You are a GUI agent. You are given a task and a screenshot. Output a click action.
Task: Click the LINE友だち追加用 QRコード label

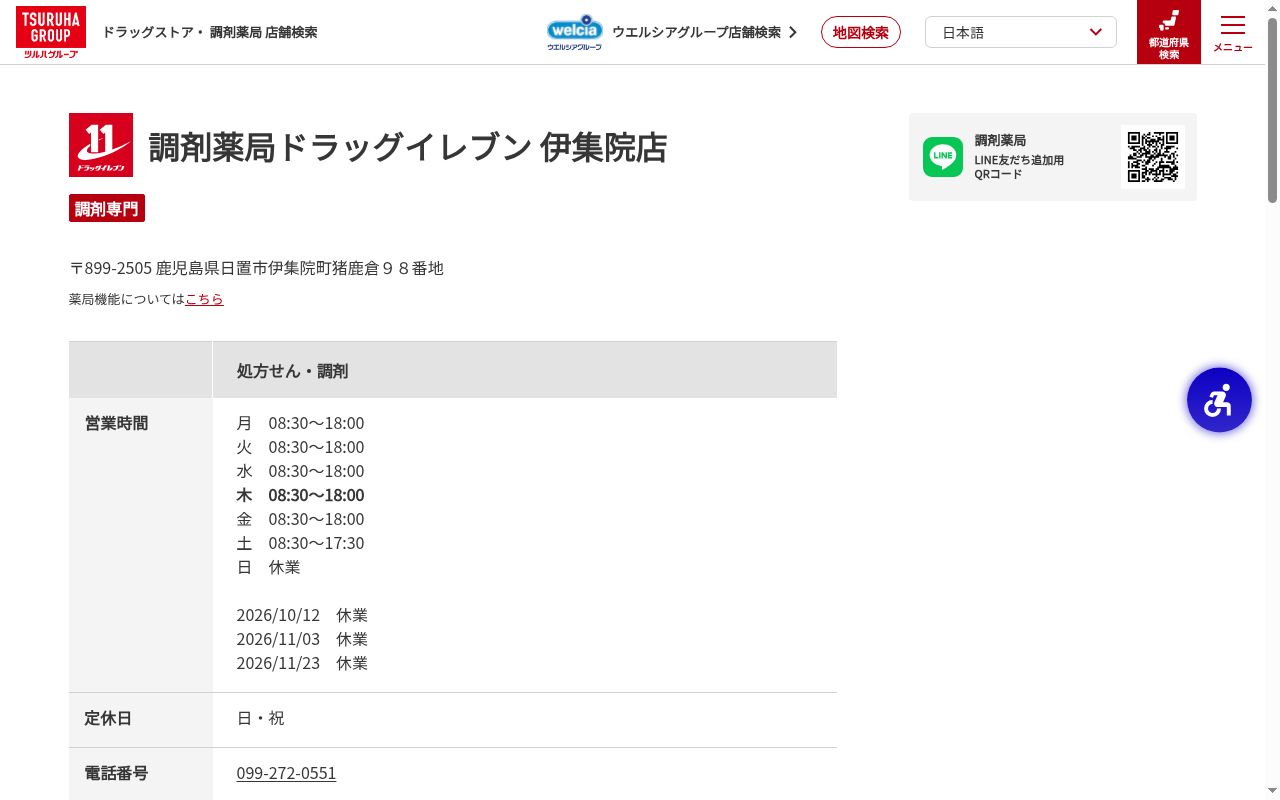[x=1019, y=167]
